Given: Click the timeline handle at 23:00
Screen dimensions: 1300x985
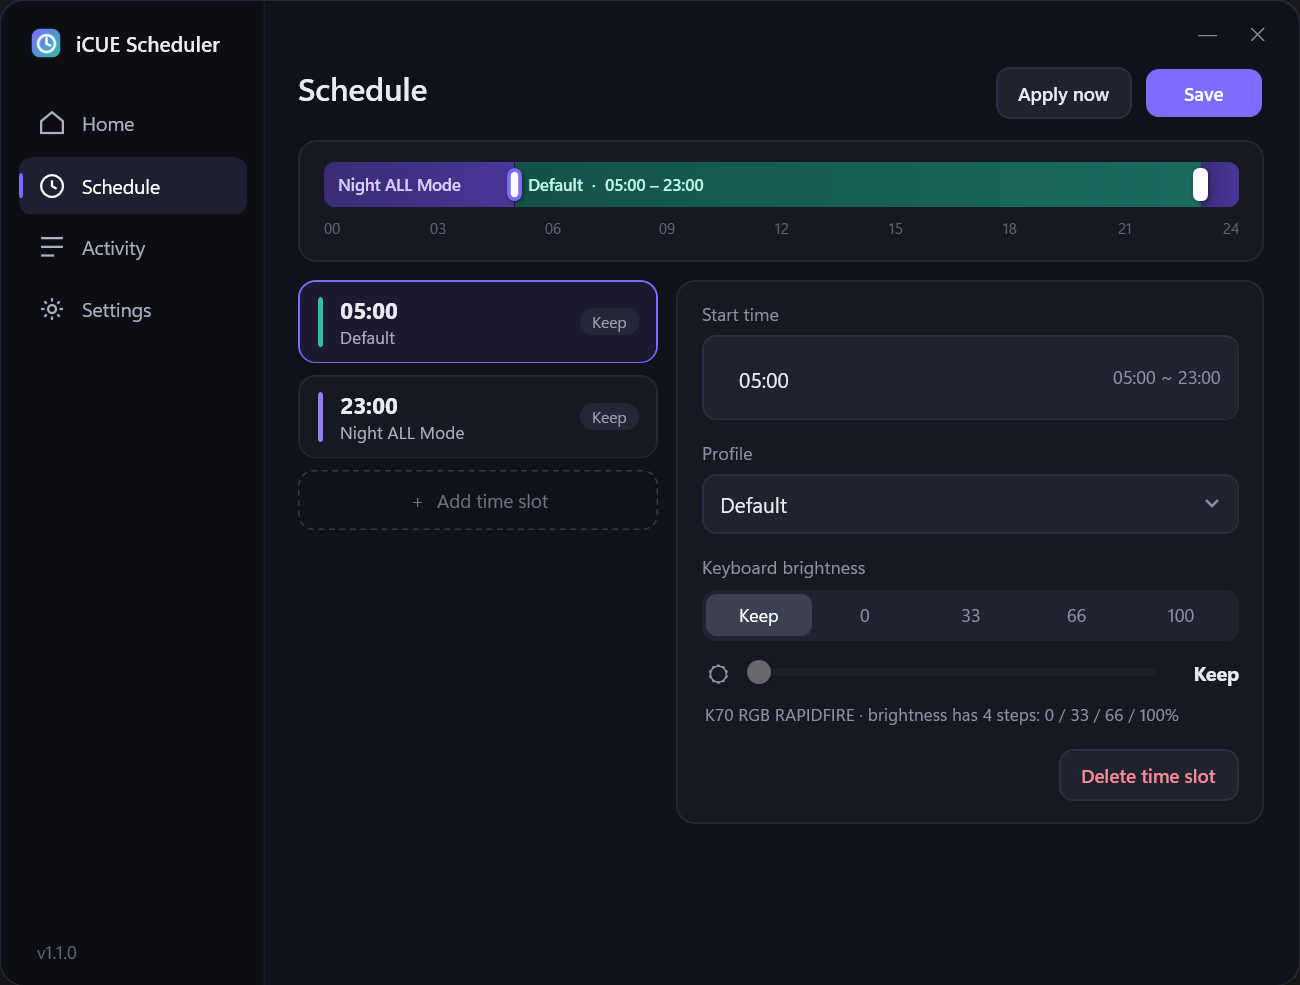Looking at the screenshot, I should point(1201,184).
